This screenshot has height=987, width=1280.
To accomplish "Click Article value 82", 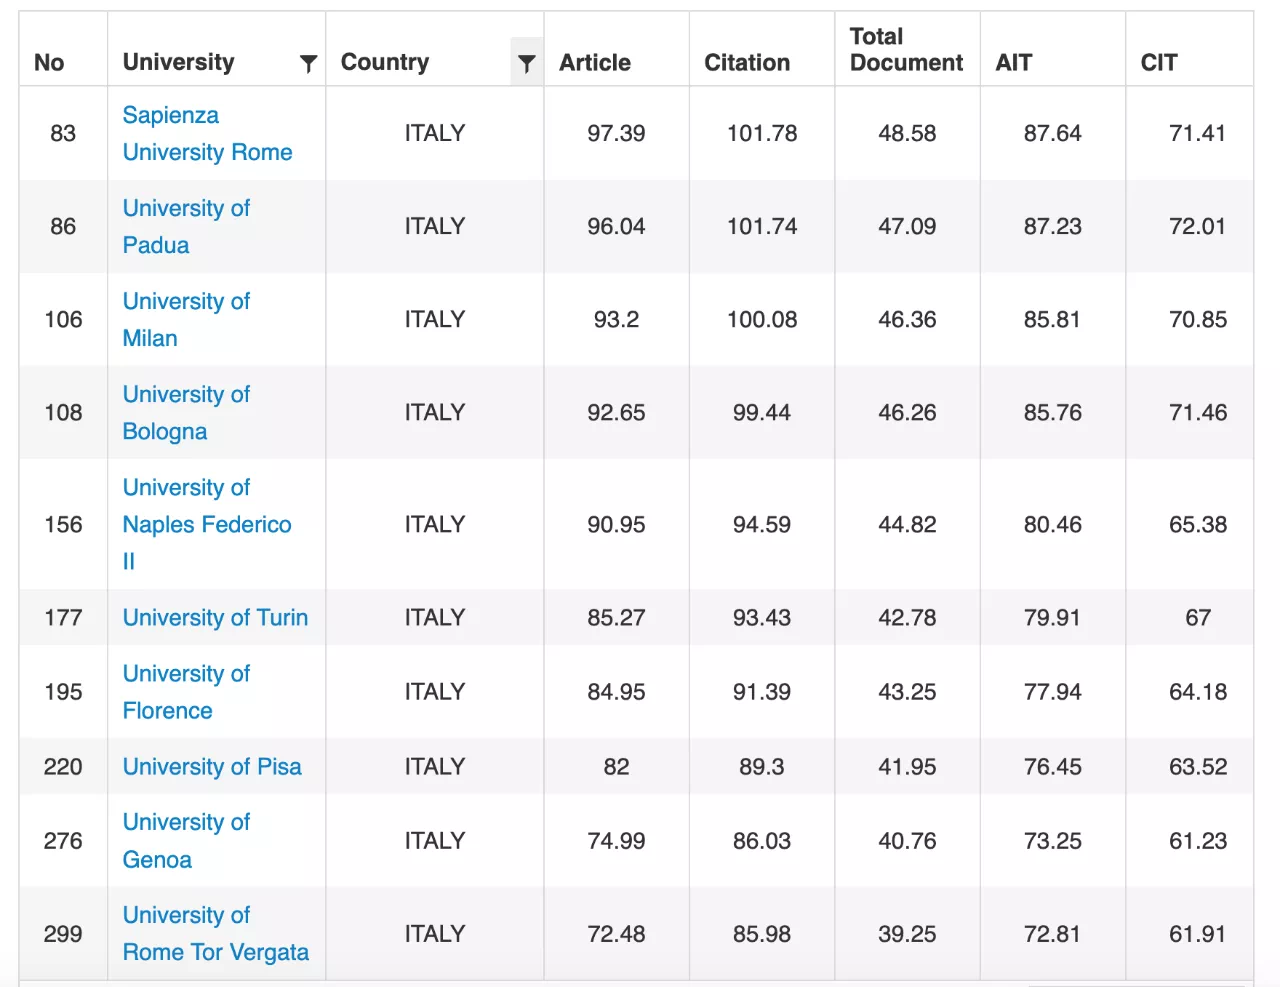I will 616,766.
